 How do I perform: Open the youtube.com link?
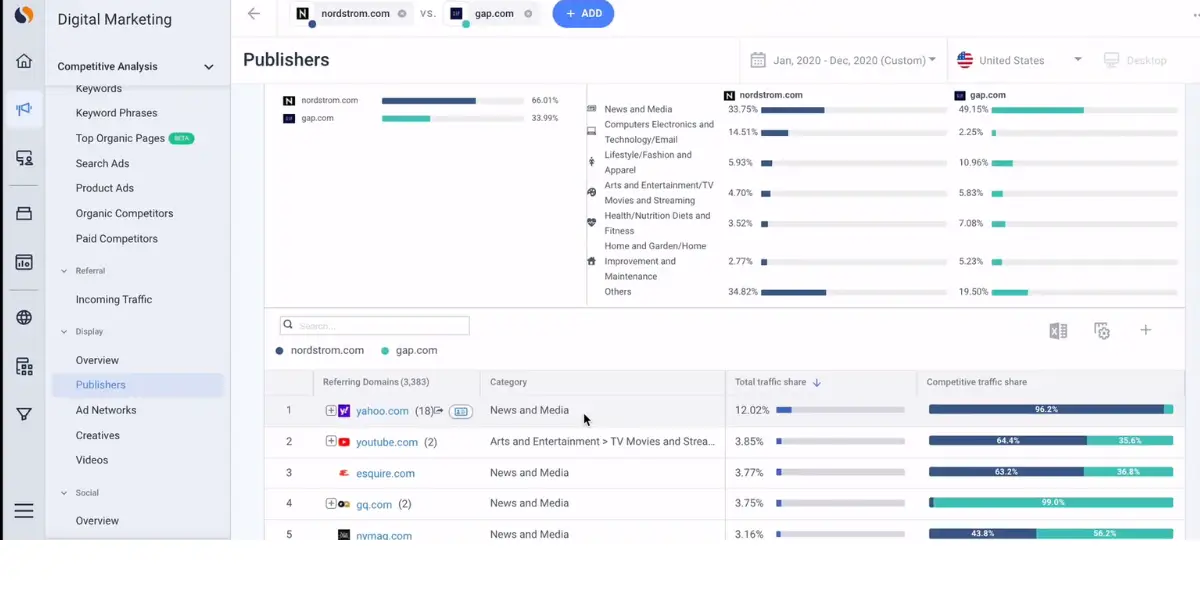(x=387, y=442)
